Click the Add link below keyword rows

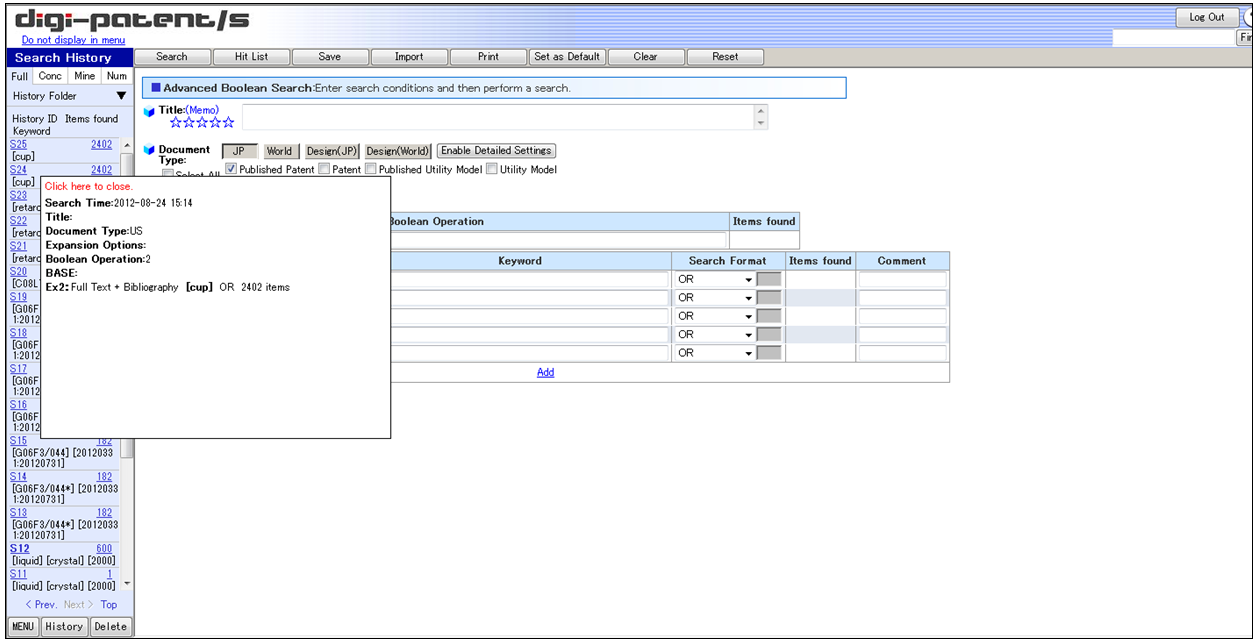tap(545, 372)
